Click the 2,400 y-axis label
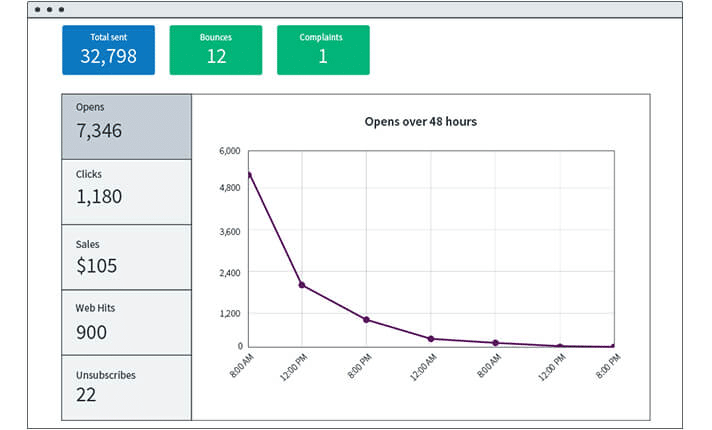This screenshot has width=712, height=430. tap(229, 272)
